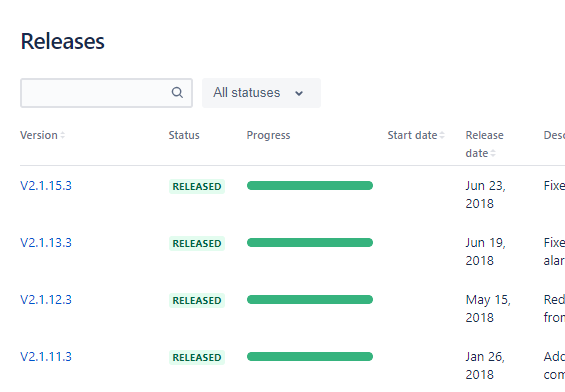Click progress bar of V2.1.11.3
This screenshot has width=565, height=392.
coord(310,356)
